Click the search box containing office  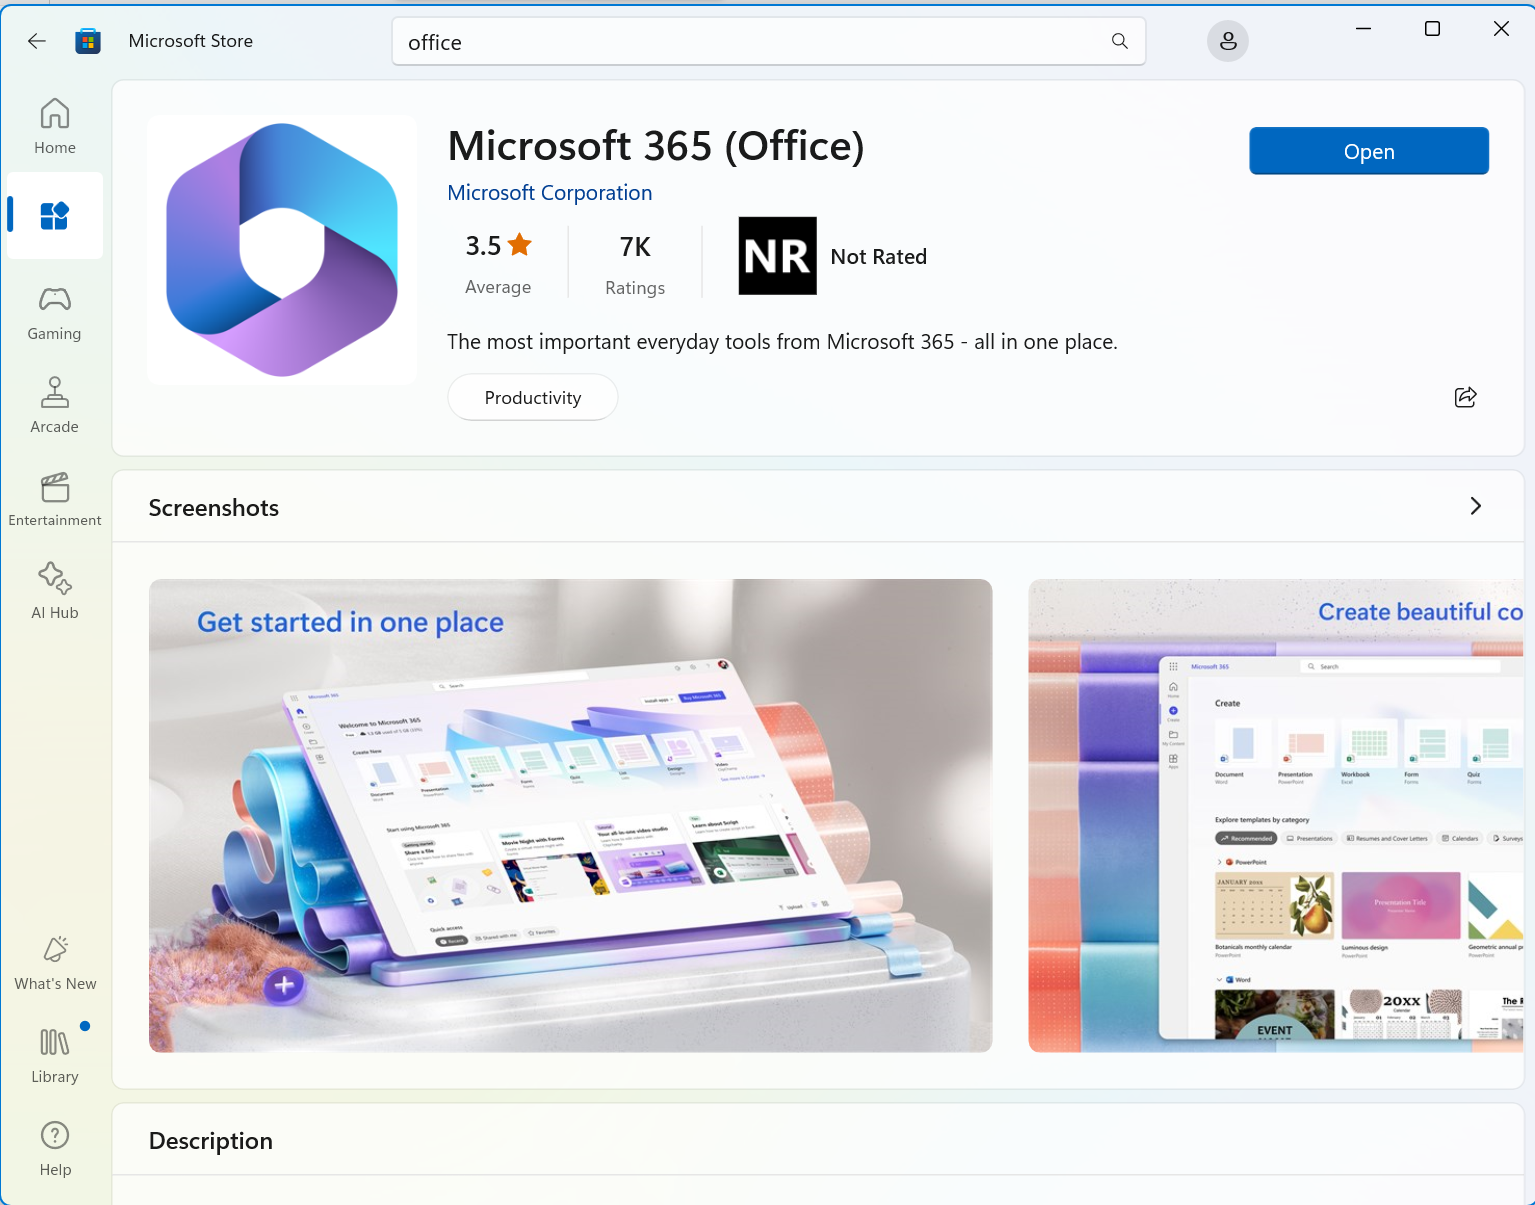(769, 41)
